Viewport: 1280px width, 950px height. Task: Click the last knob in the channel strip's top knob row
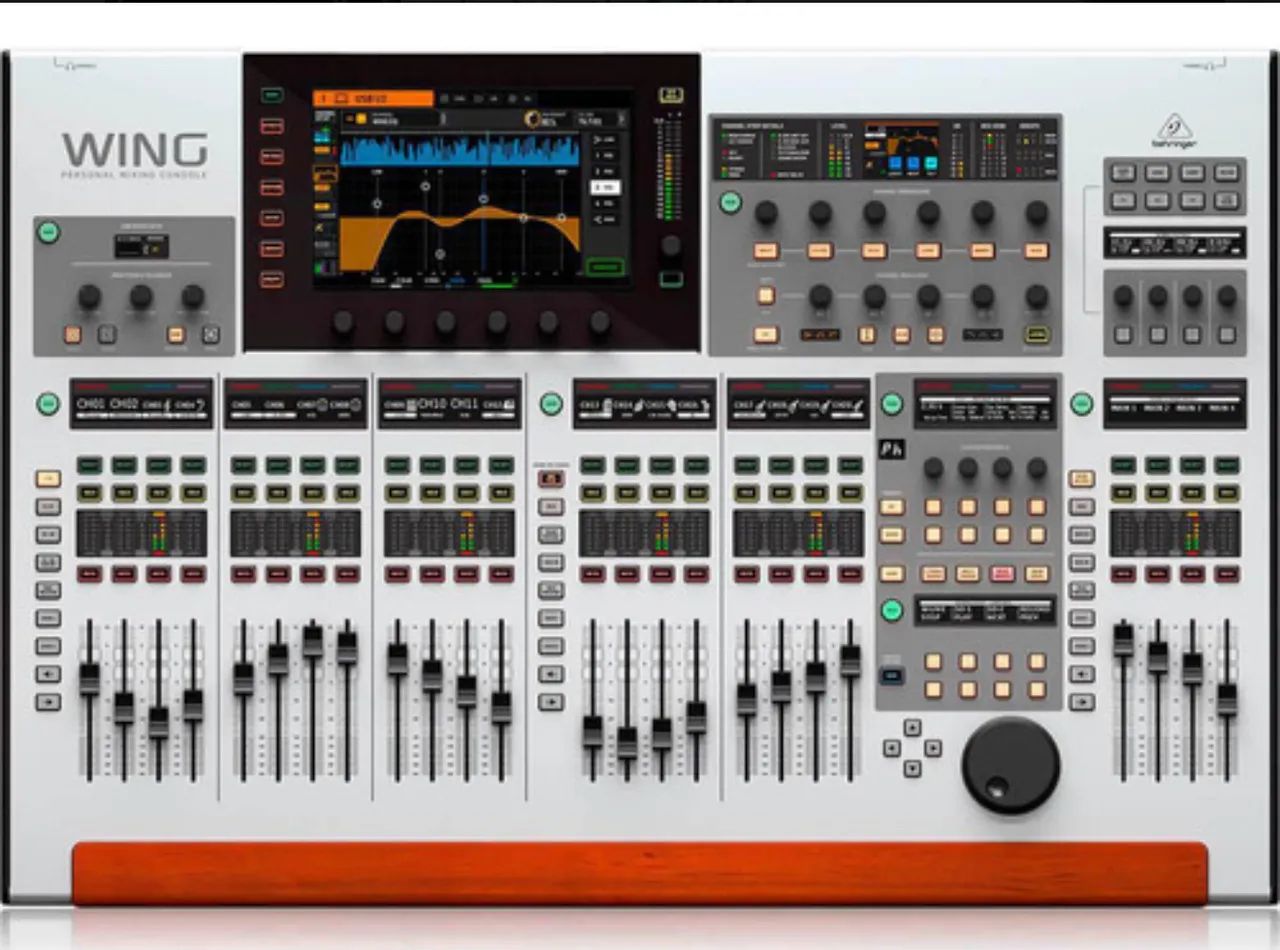click(x=1037, y=213)
